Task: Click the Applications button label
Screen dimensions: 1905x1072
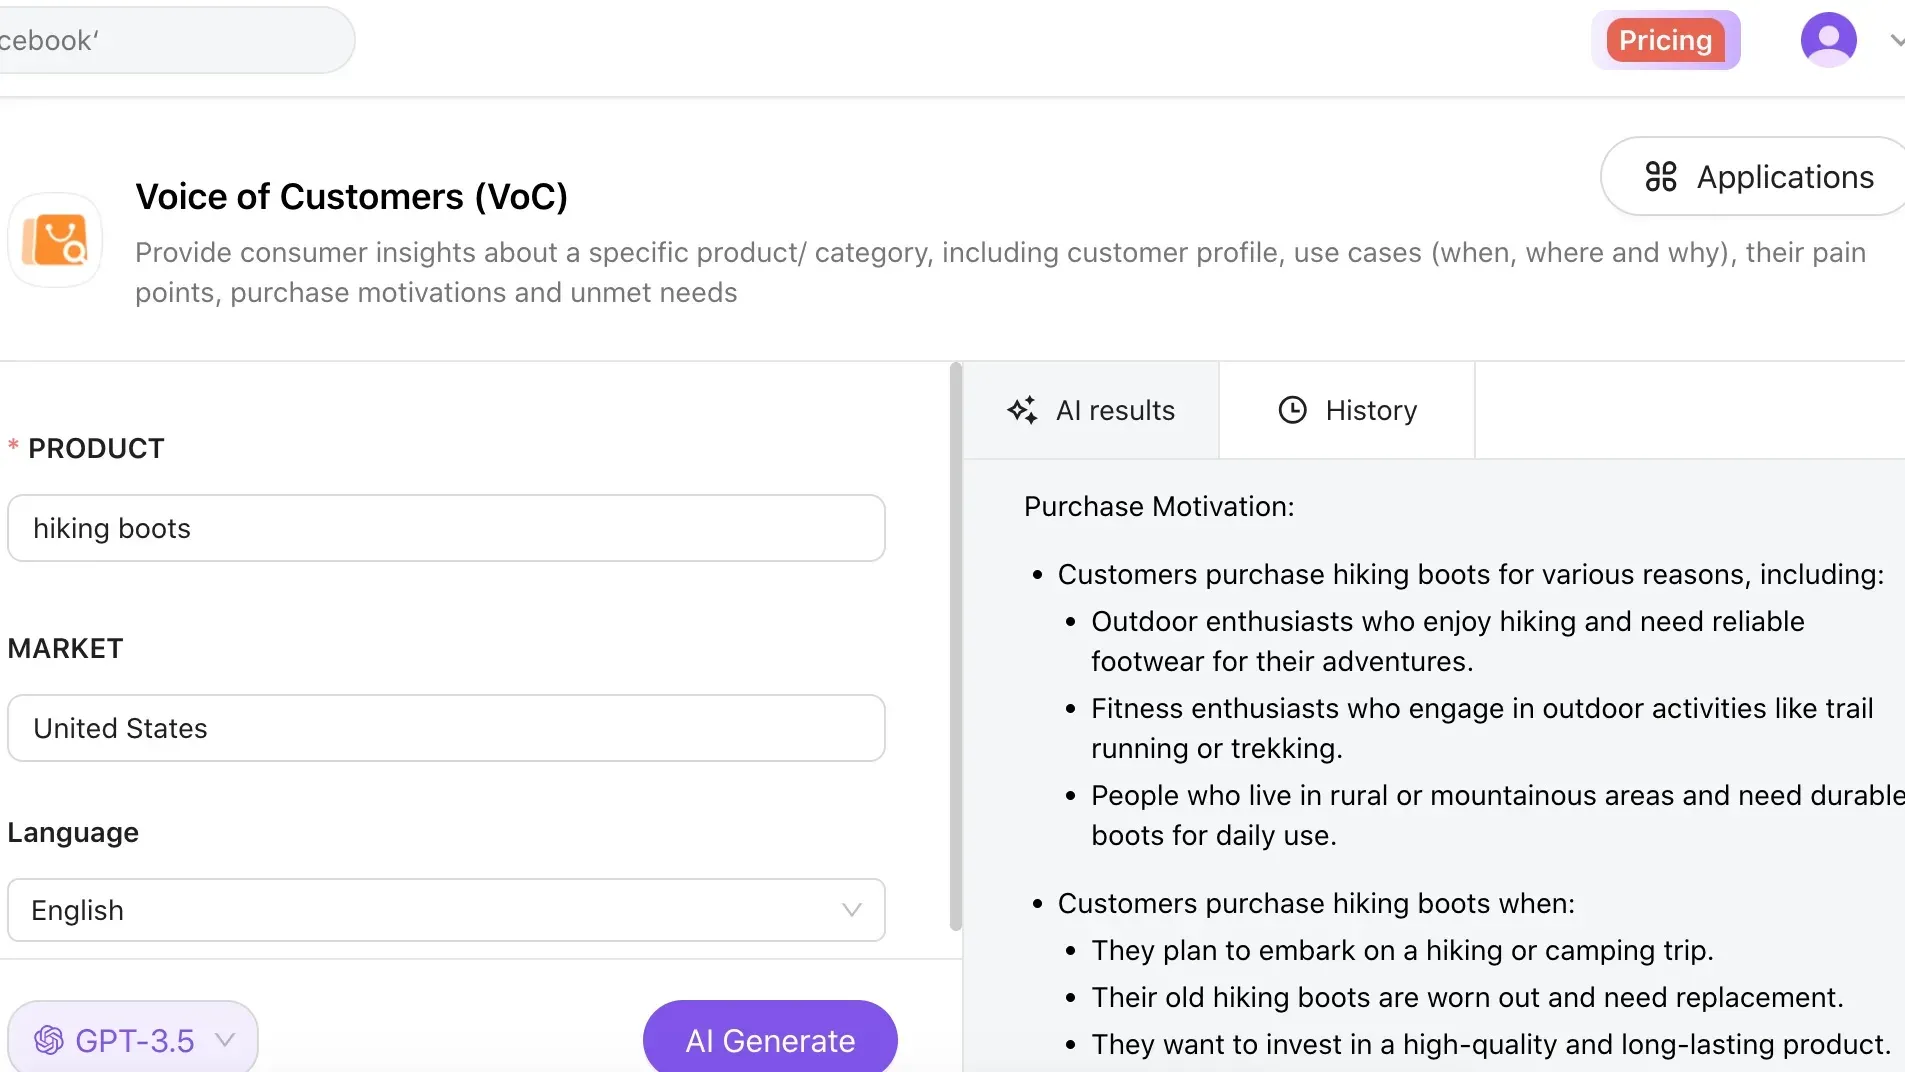Action: tap(1785, 177)
